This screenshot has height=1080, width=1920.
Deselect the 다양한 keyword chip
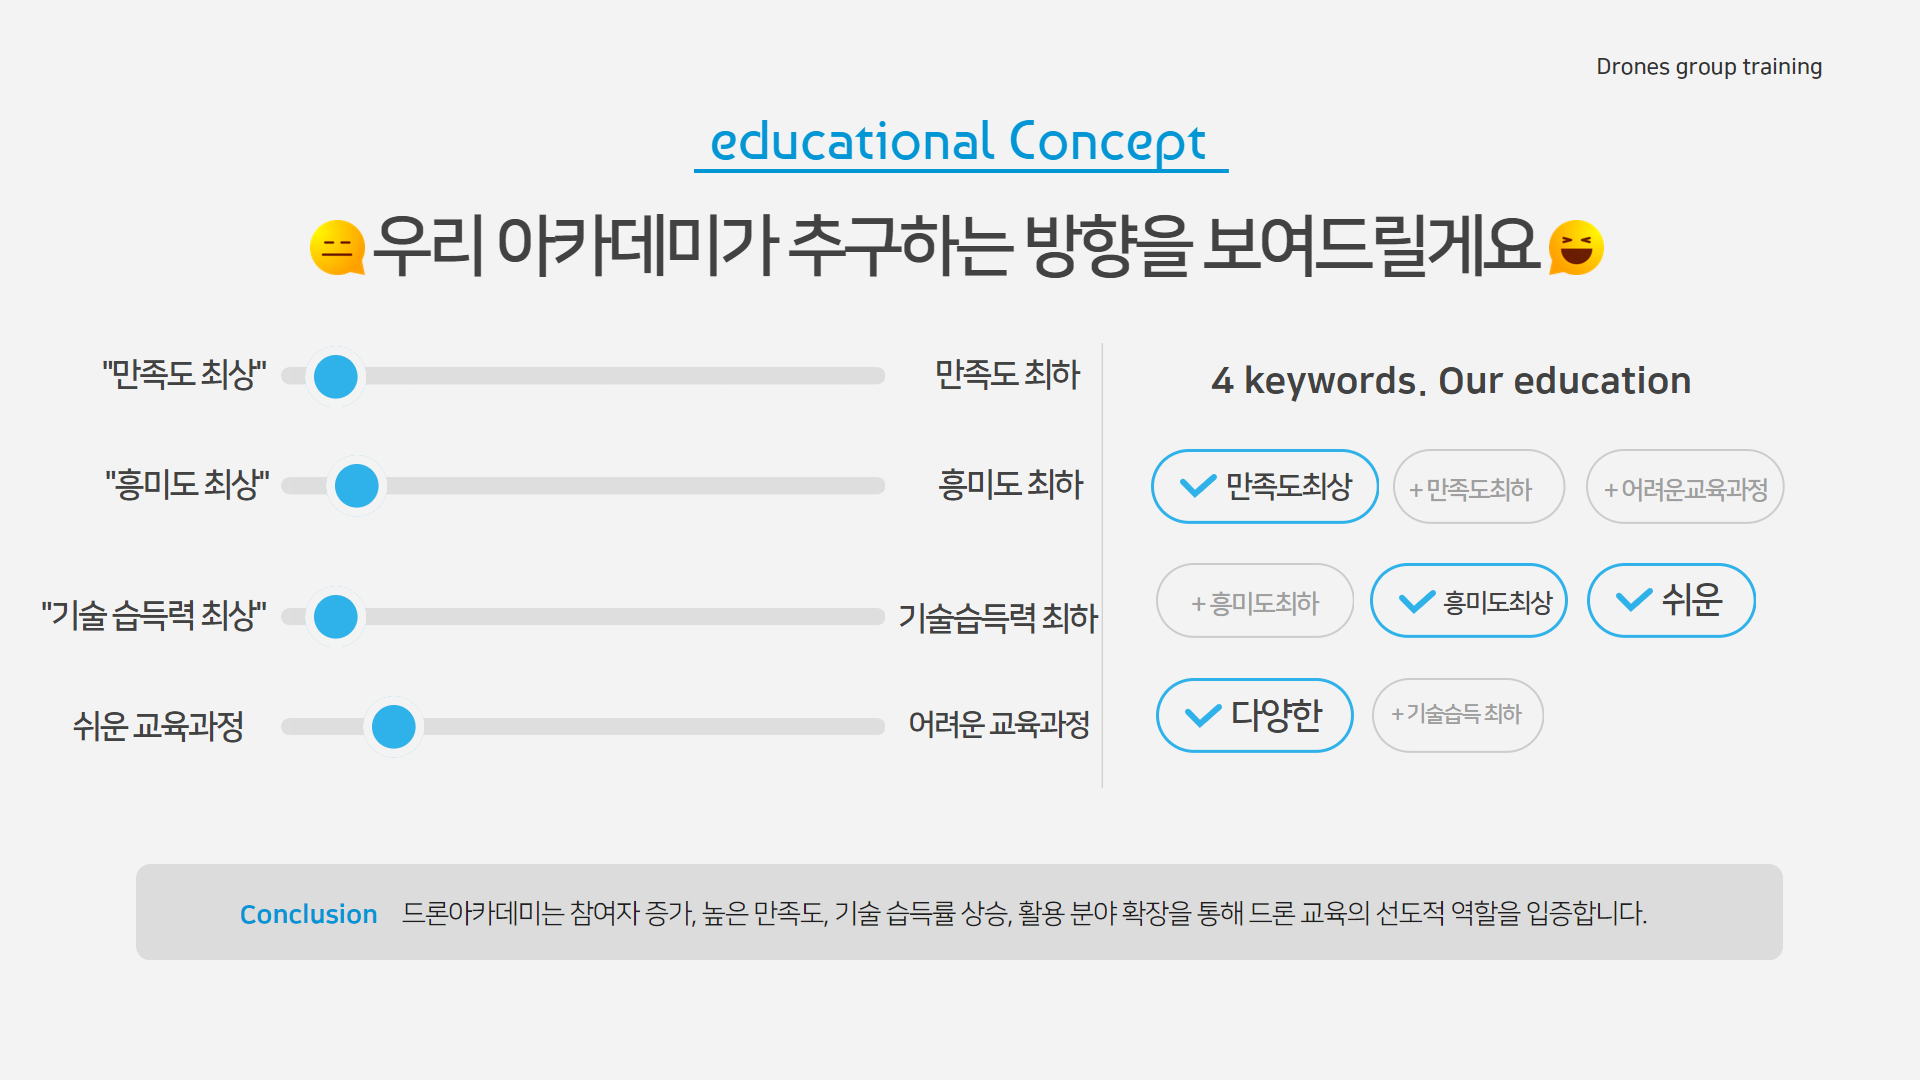click(x=1255, y=716)
